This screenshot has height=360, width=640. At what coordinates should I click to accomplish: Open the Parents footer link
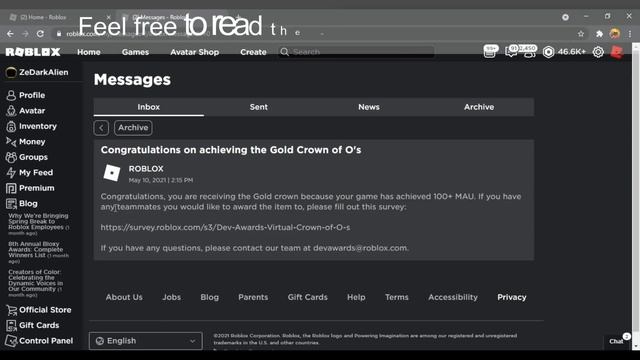pyautogui.click(x=253, y=297)
